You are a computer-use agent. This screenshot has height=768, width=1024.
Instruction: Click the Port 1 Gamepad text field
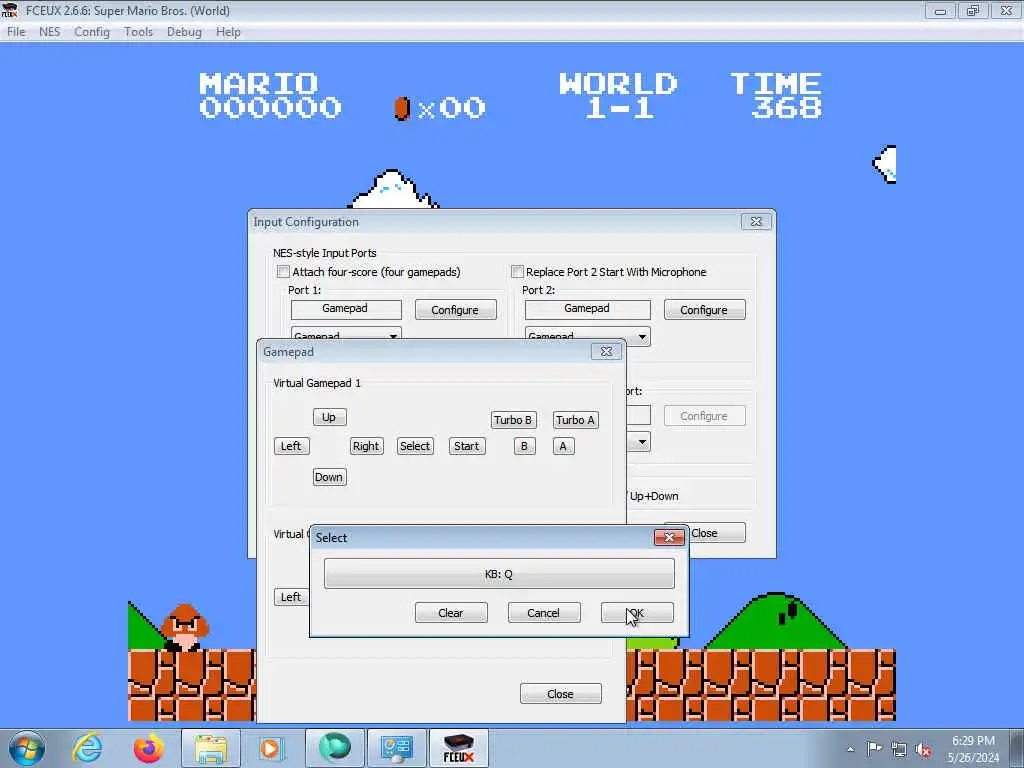(x=345, y=309)
